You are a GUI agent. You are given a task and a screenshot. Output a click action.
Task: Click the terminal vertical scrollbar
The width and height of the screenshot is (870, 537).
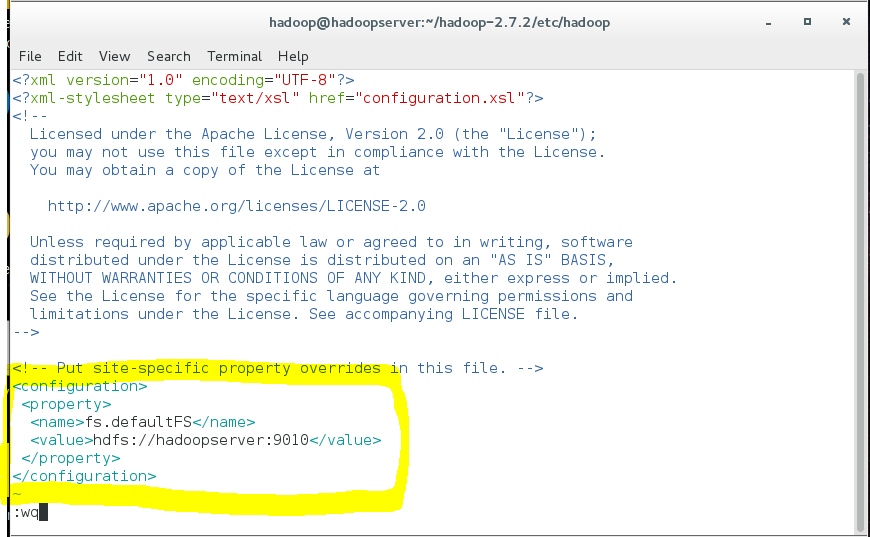861,302
